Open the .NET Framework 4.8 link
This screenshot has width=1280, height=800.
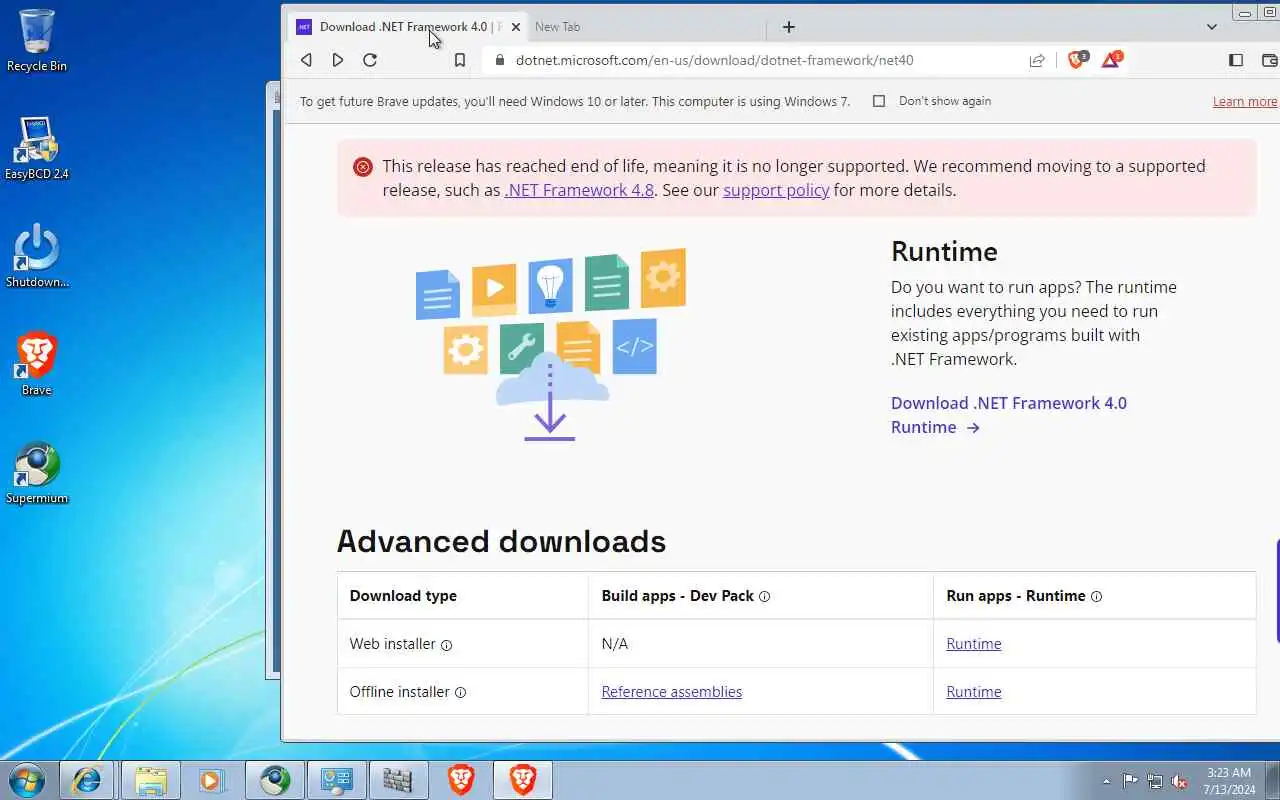[579, 190]
